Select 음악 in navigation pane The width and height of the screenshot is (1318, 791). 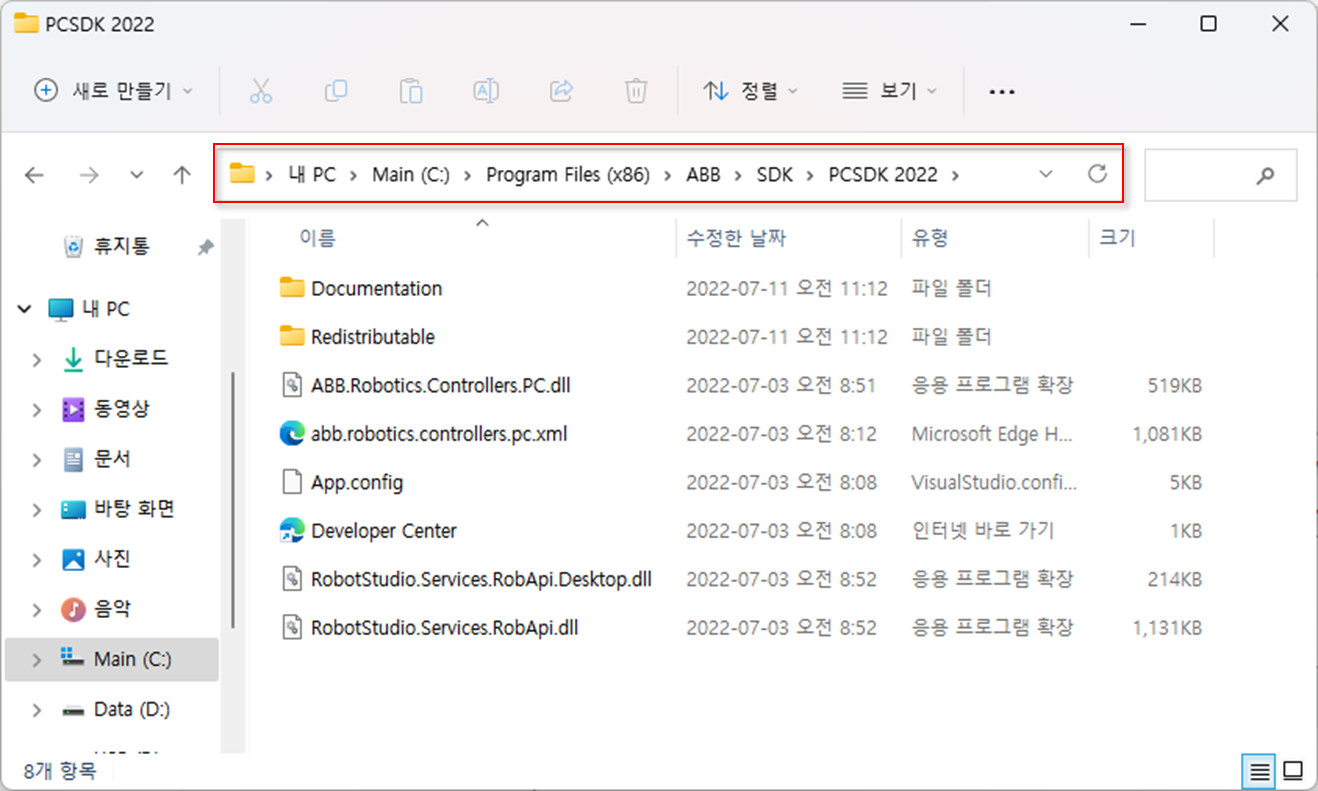click(113, 609)
